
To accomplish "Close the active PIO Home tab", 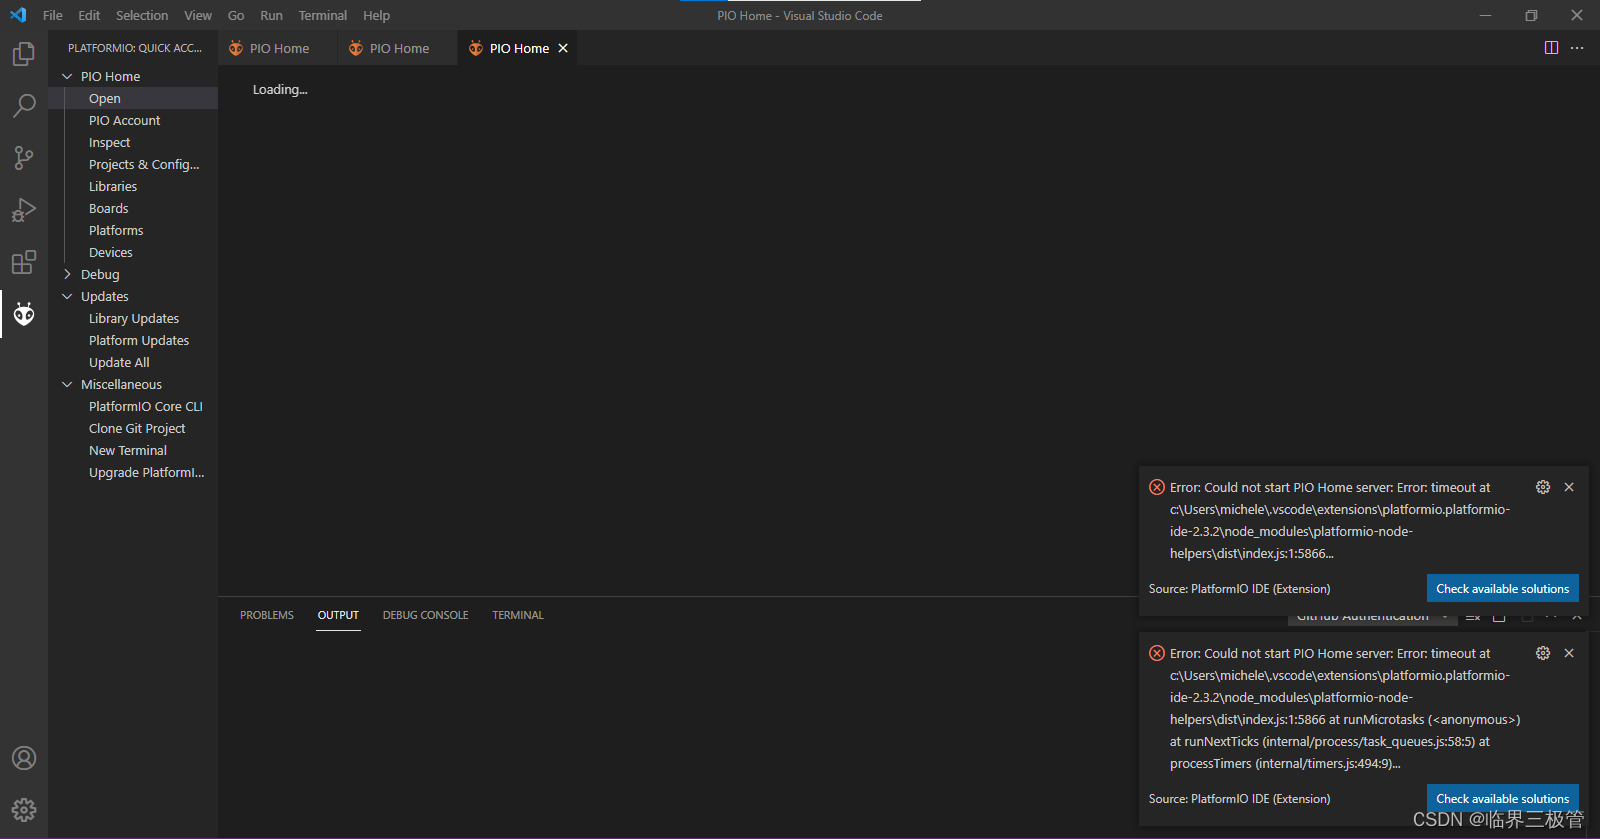I will point(563,48).
